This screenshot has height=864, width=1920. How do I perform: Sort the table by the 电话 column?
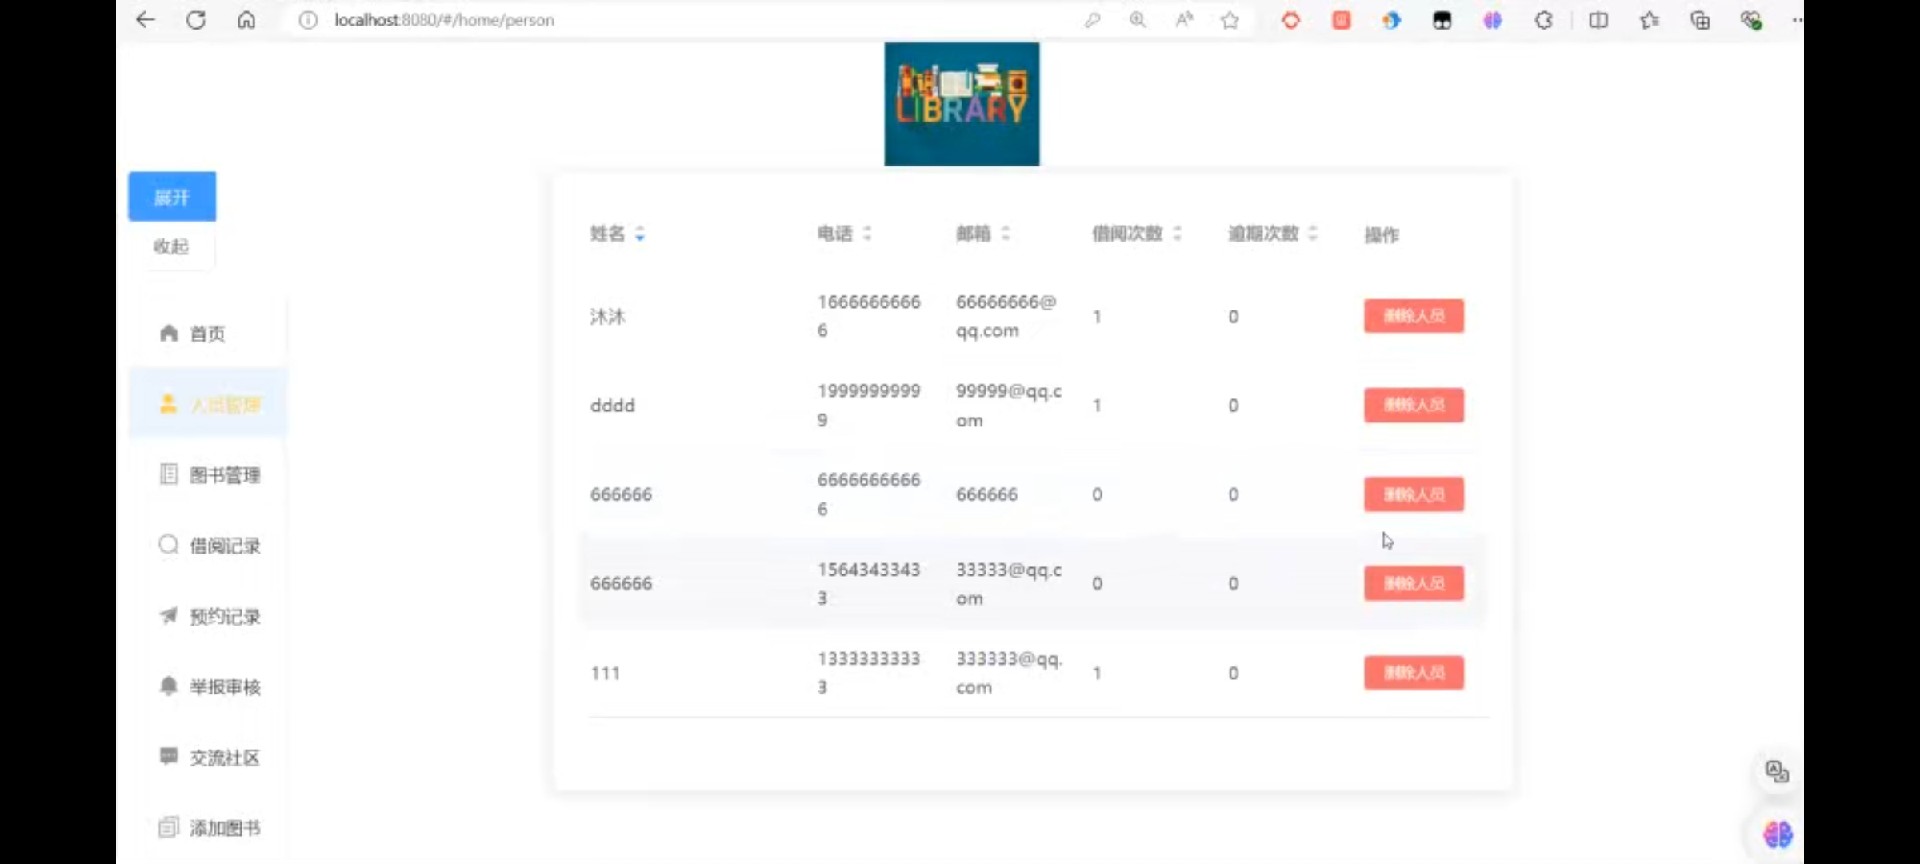[x=867, y=233]
